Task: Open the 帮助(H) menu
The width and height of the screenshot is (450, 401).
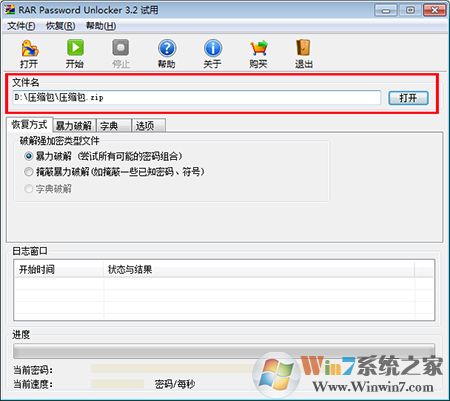Action: [101, 26]
